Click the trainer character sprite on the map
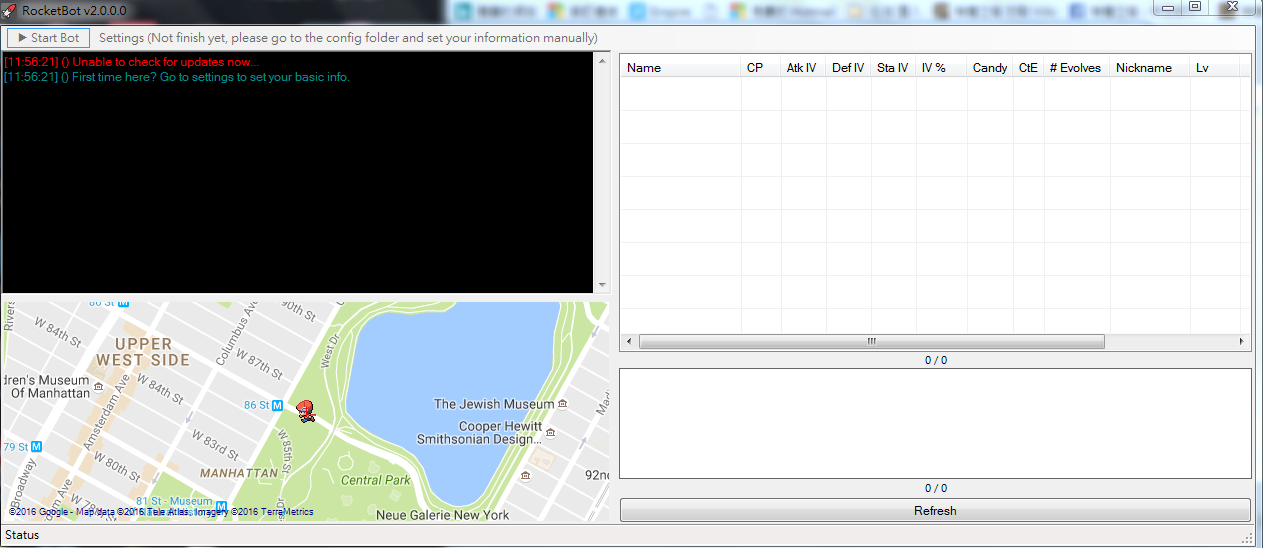 306,410
